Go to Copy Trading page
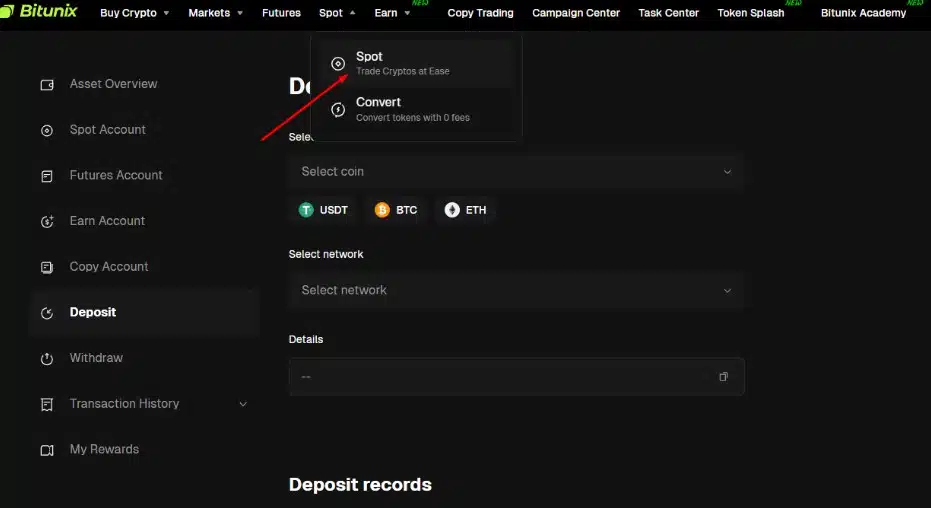The width and height of the screenshot is (931, 508). (480, 12)
